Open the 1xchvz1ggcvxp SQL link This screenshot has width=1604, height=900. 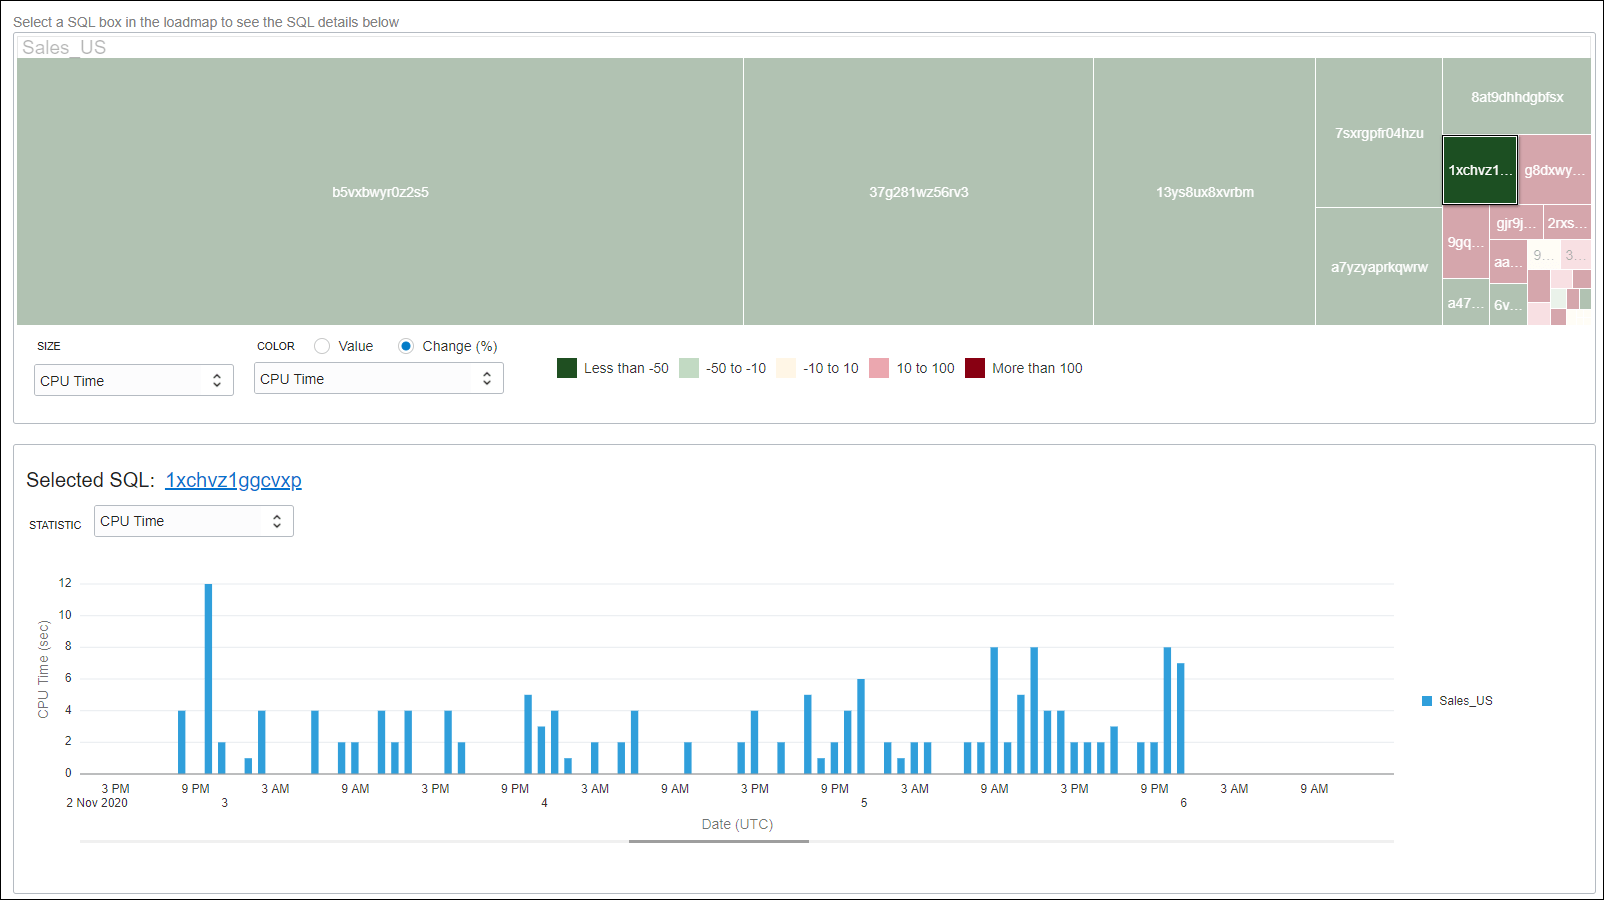point(233,481)
